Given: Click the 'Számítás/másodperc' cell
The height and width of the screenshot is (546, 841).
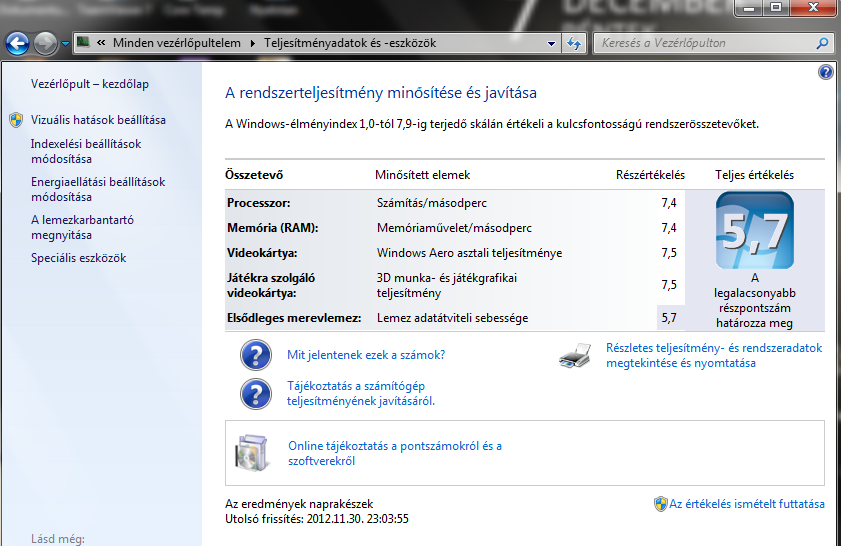Looking at the screenshot, I should coord(432,203).
